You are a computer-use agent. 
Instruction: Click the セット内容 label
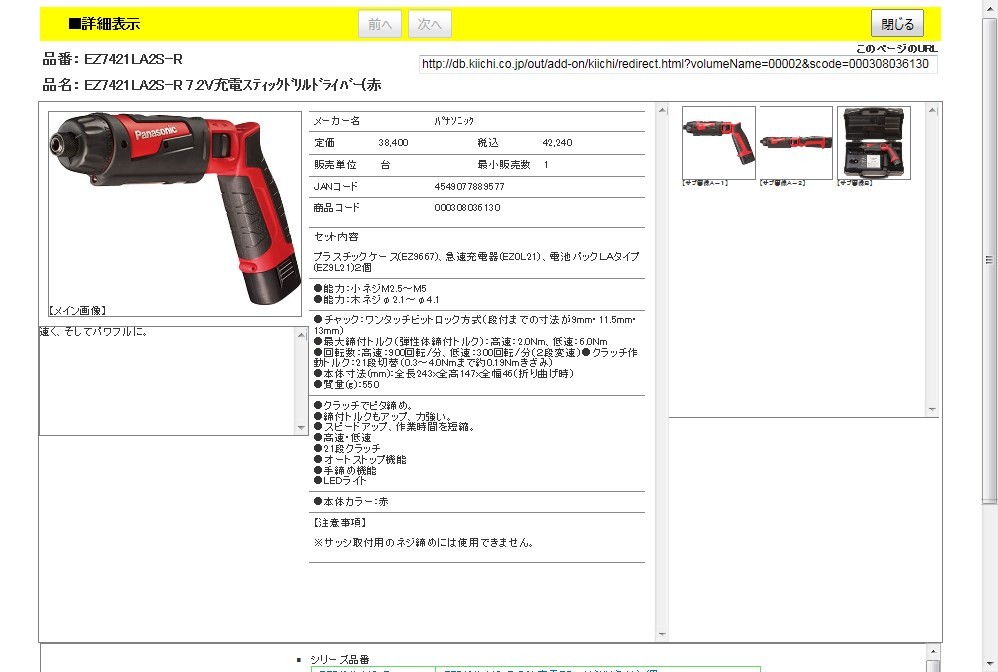click(336, 236)
